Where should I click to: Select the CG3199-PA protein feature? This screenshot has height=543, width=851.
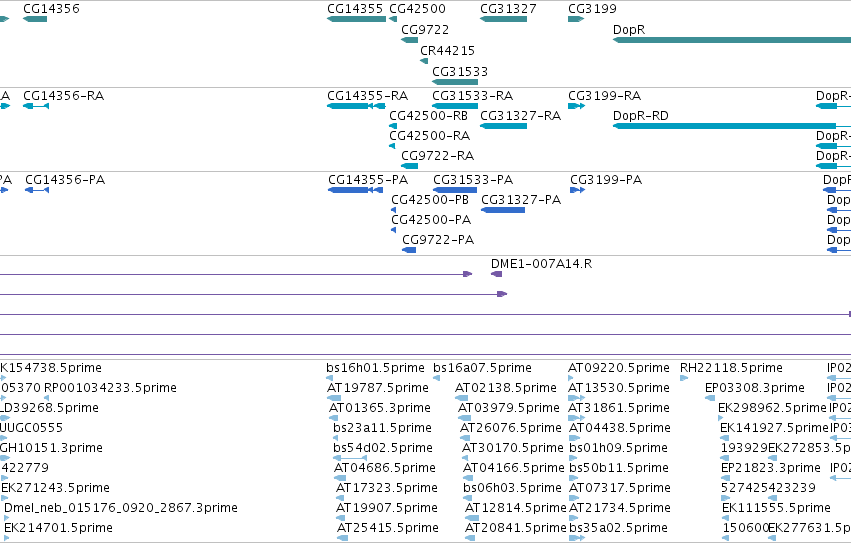577,190
